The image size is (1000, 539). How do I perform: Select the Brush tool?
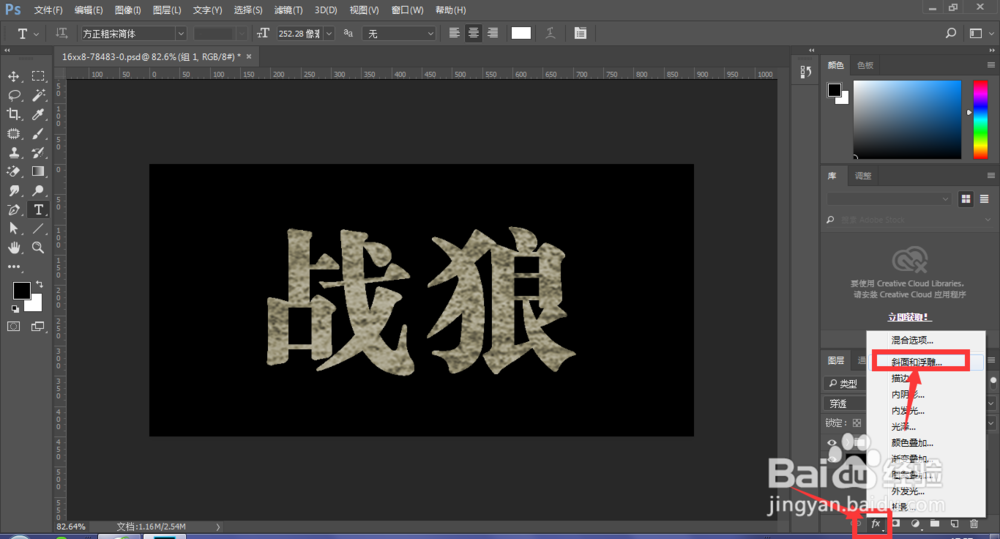[x=38, y=134]
